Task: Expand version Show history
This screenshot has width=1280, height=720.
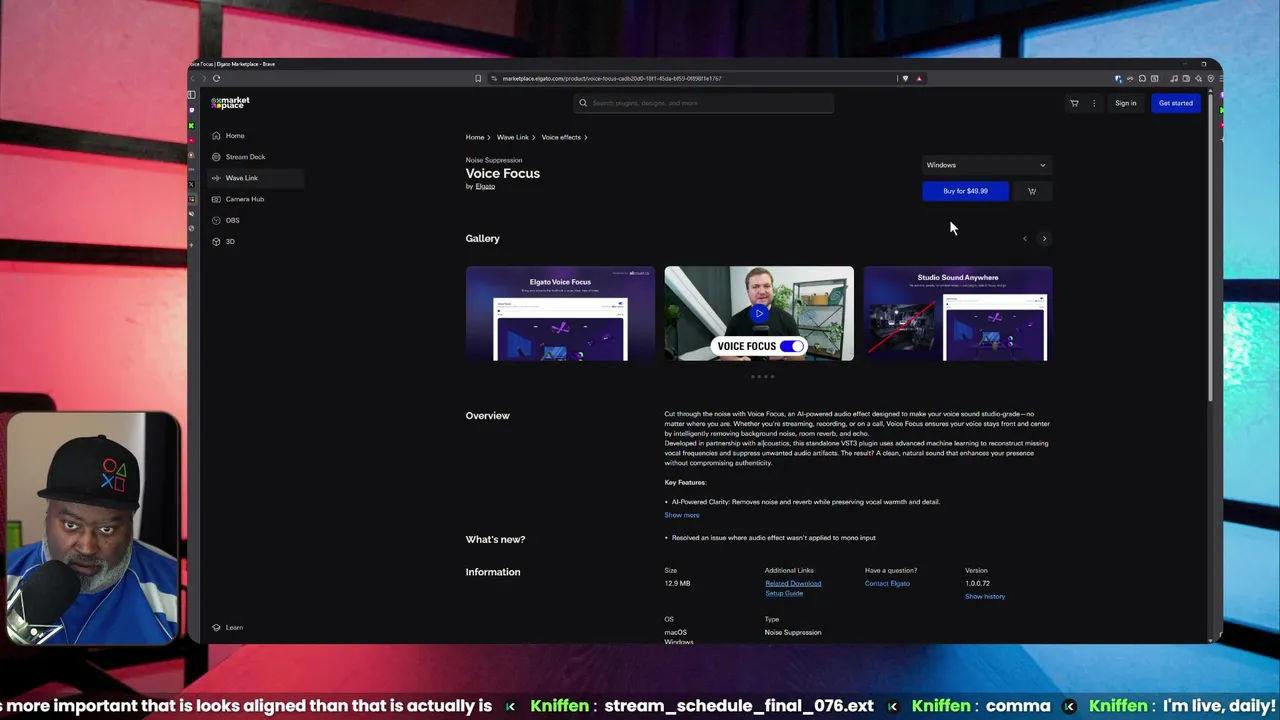Action: (x=985, y=596)
